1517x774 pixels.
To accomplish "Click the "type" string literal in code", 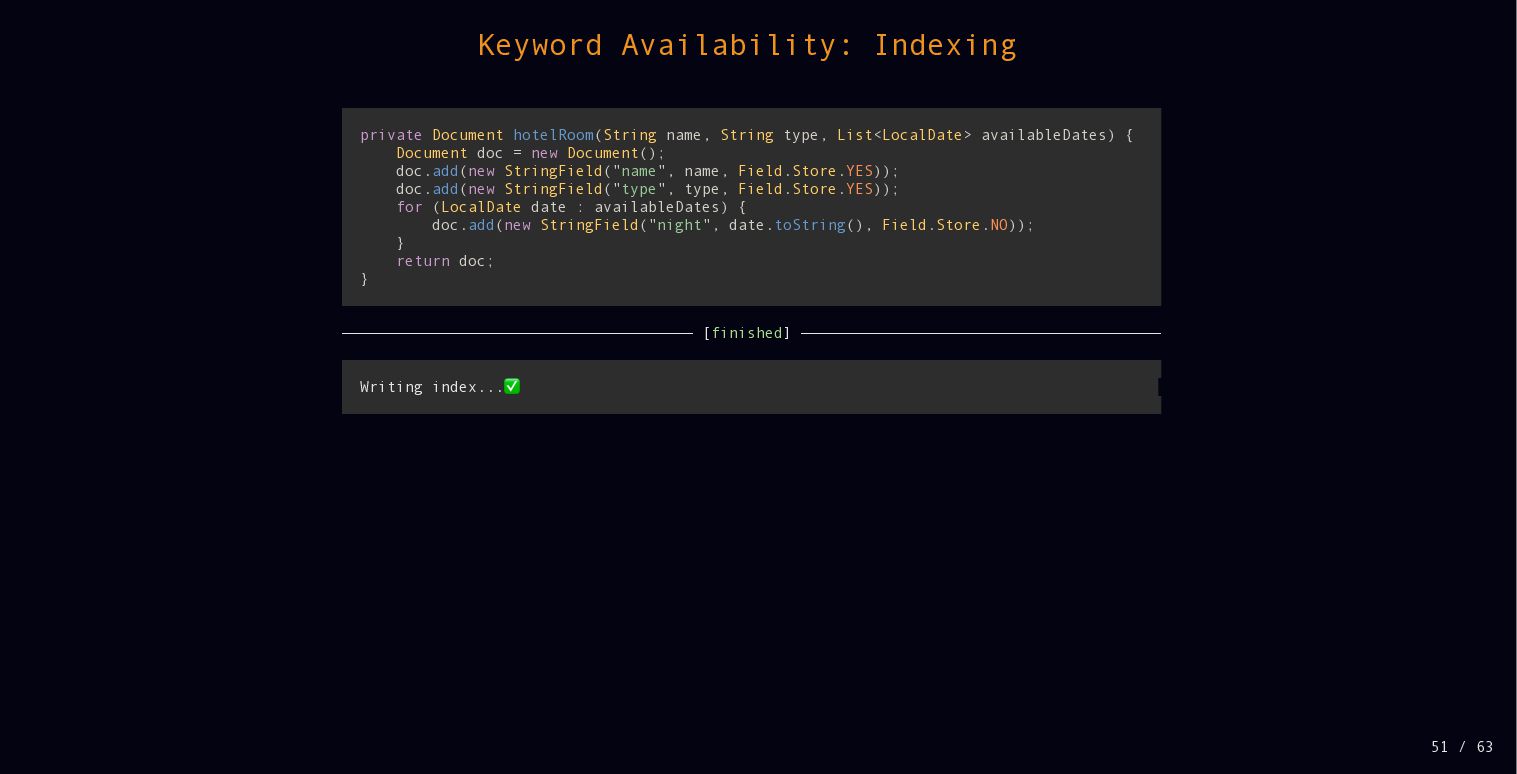I will 640,189.
